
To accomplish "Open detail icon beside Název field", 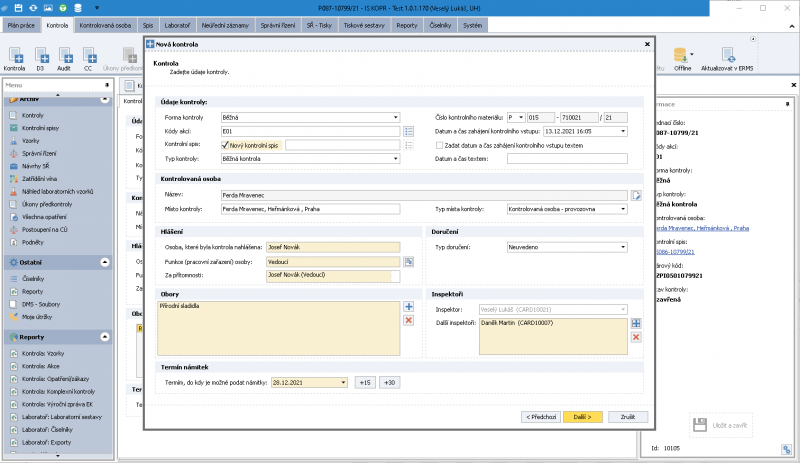I will tap(636, 196).
